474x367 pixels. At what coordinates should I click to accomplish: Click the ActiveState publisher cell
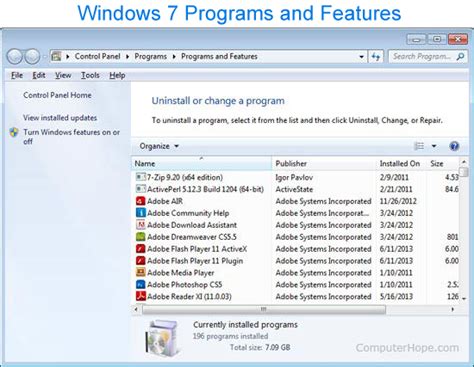pyautogui.click(x=294, y=189)
